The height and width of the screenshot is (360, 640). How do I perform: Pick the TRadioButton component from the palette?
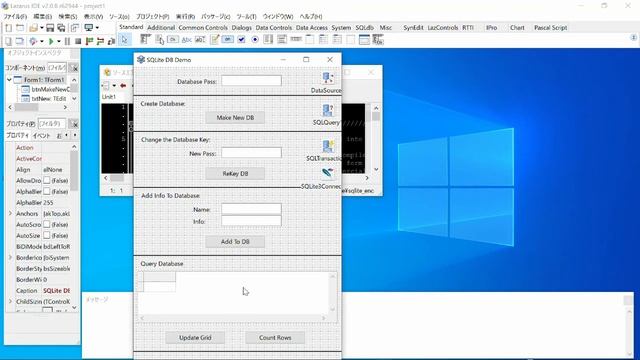point(255,40)
